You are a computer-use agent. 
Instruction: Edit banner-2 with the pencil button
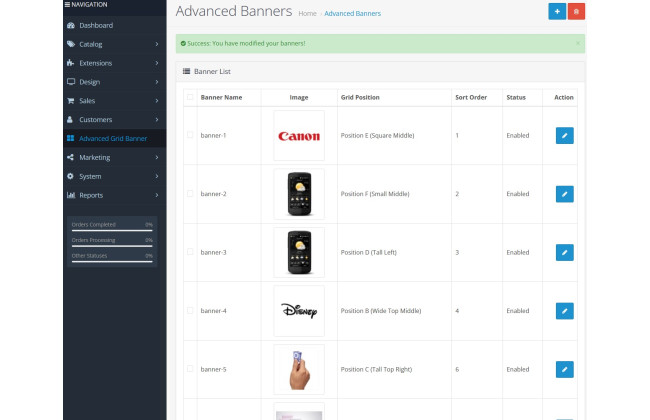(x=564, y=194)
